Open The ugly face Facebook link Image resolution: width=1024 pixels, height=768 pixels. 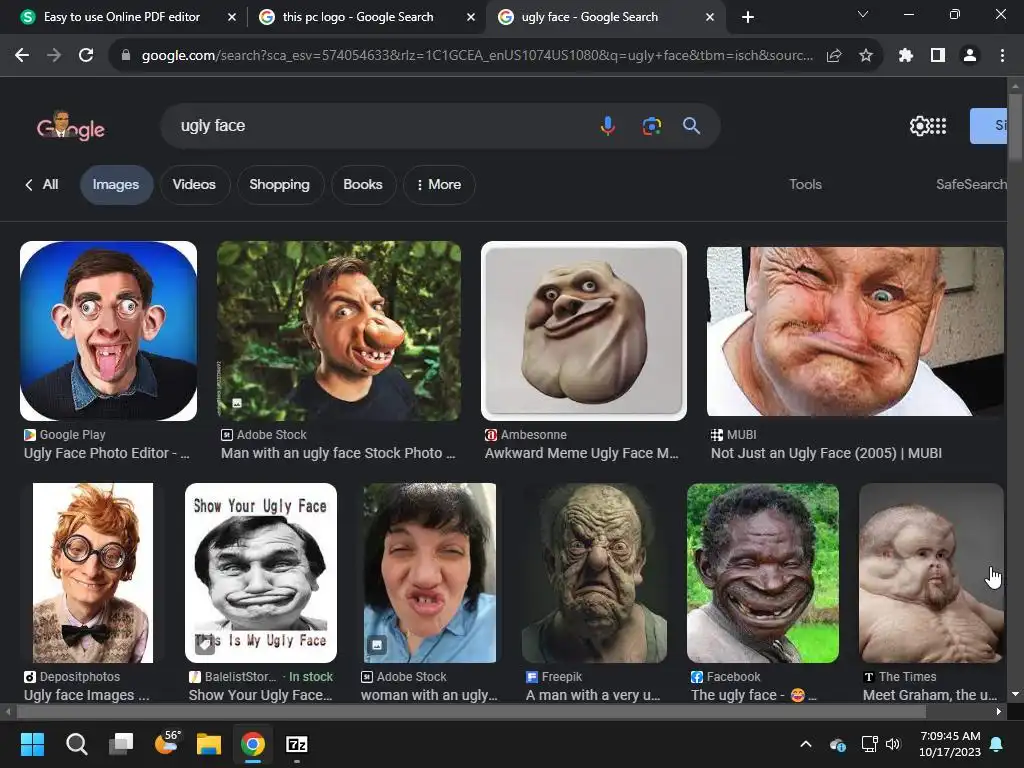[754, 695]
